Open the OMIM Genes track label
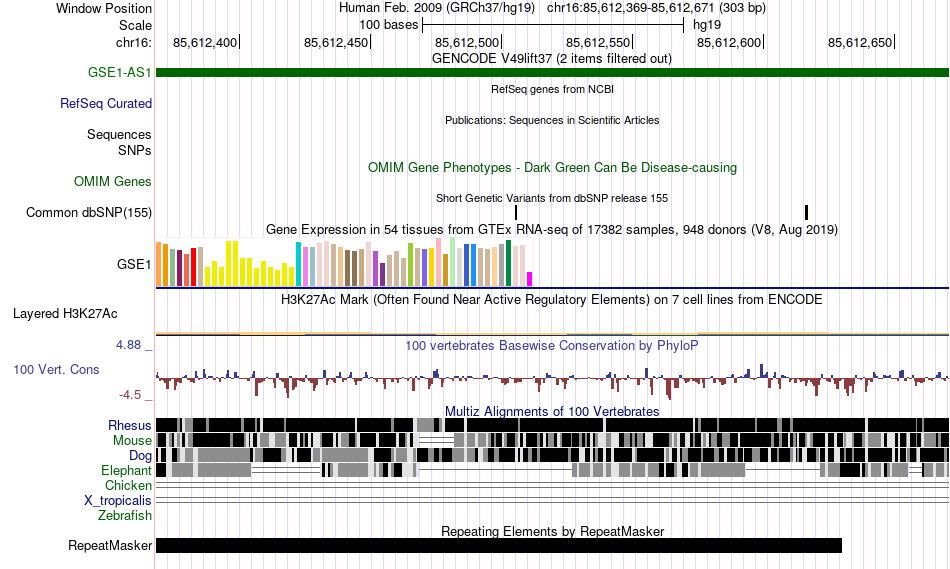The height and width of the screenshot is (569, 950). [x=113, y=181]
